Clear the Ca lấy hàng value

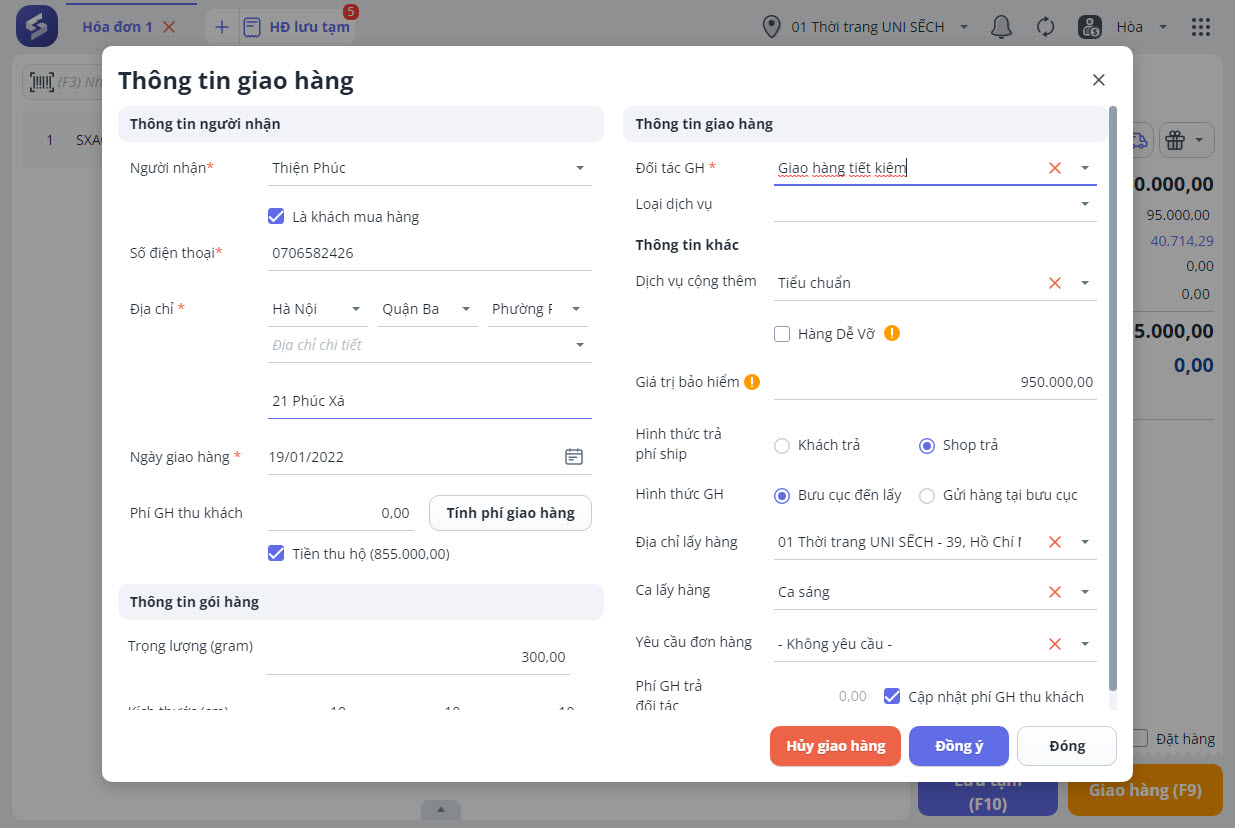pos(1054,592)
